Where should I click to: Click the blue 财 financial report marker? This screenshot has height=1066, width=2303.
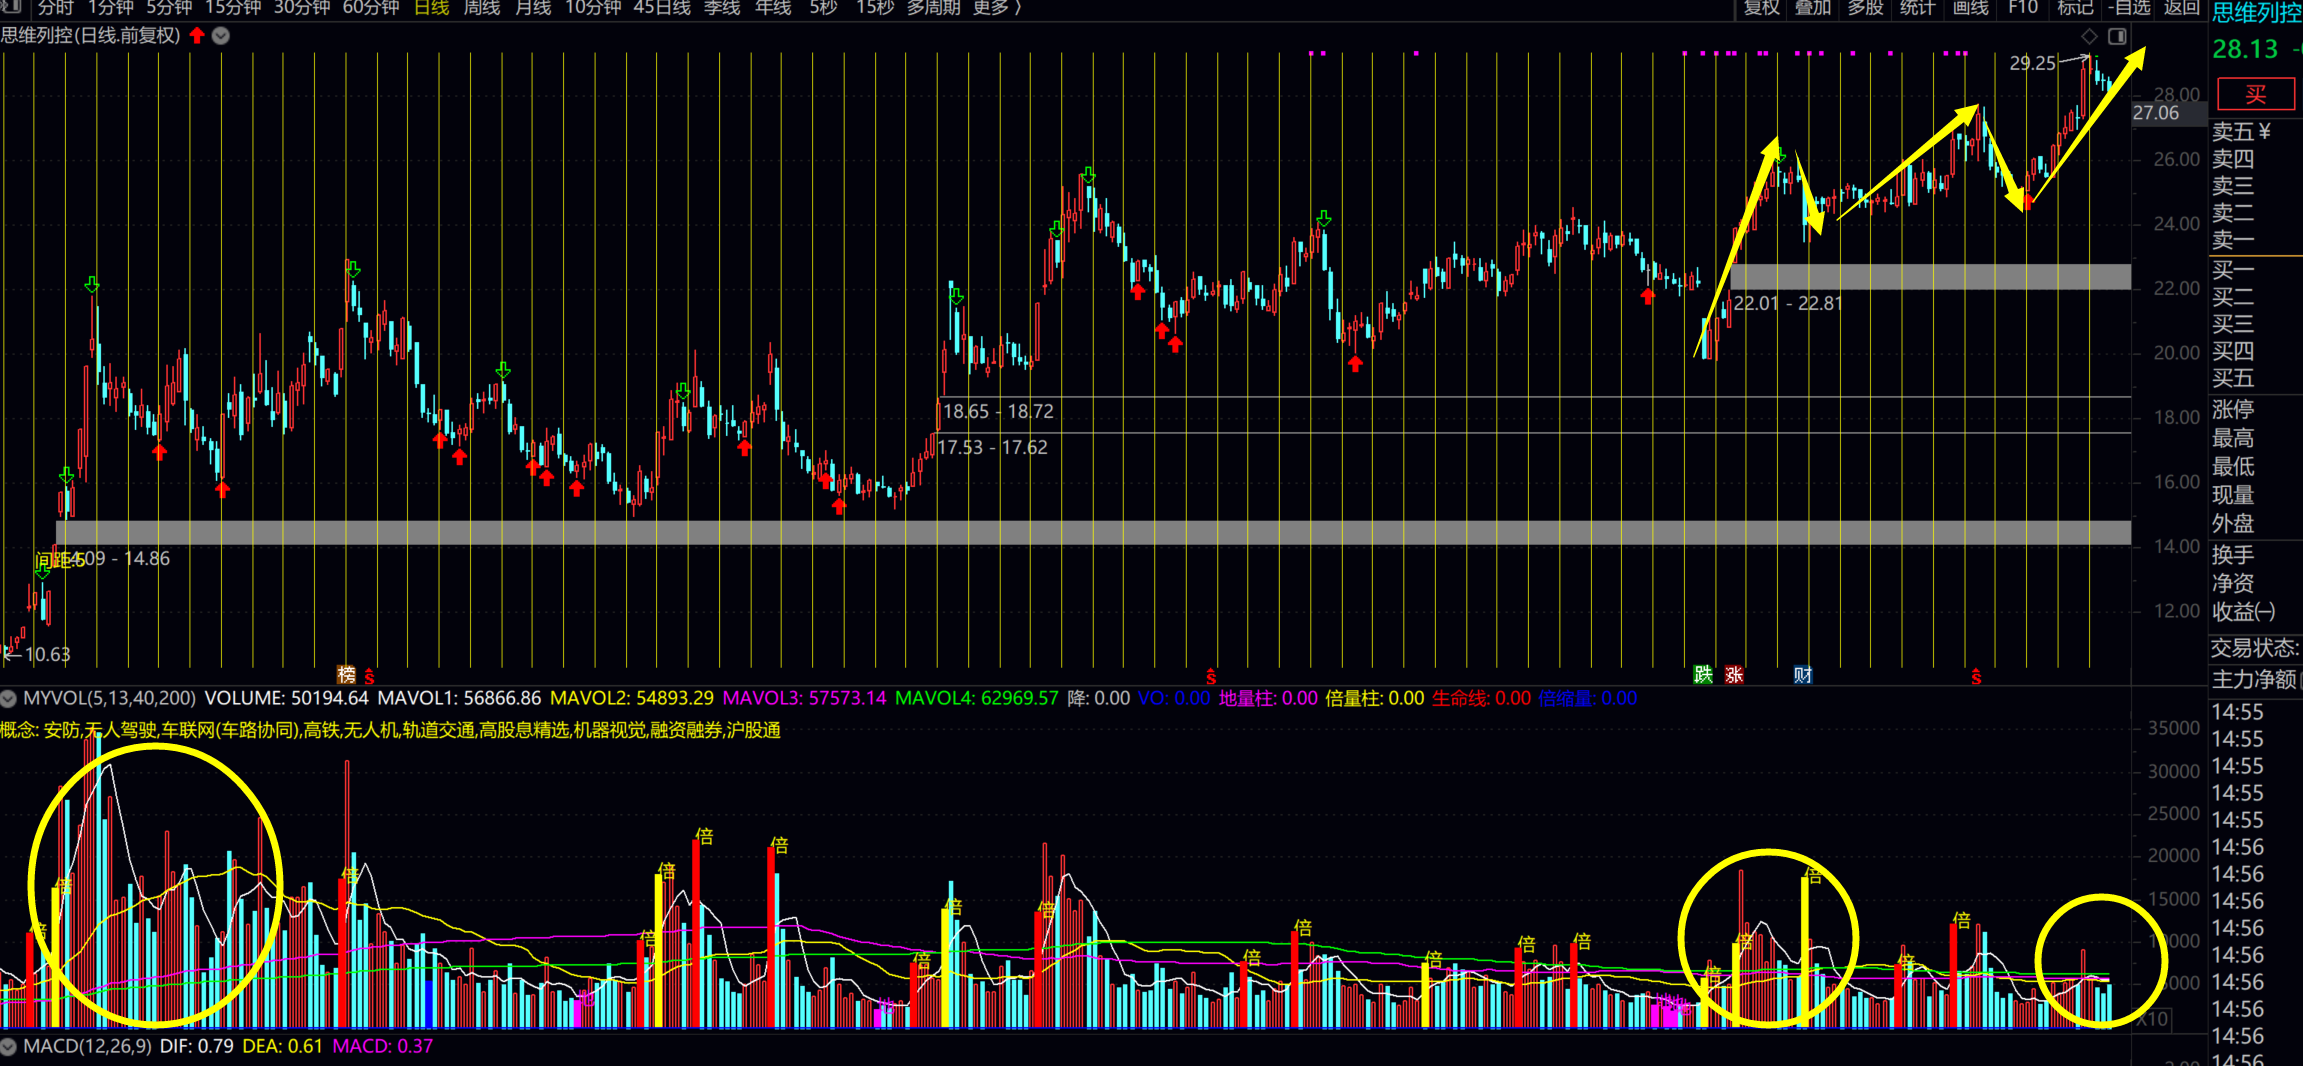pos(1803,674)
